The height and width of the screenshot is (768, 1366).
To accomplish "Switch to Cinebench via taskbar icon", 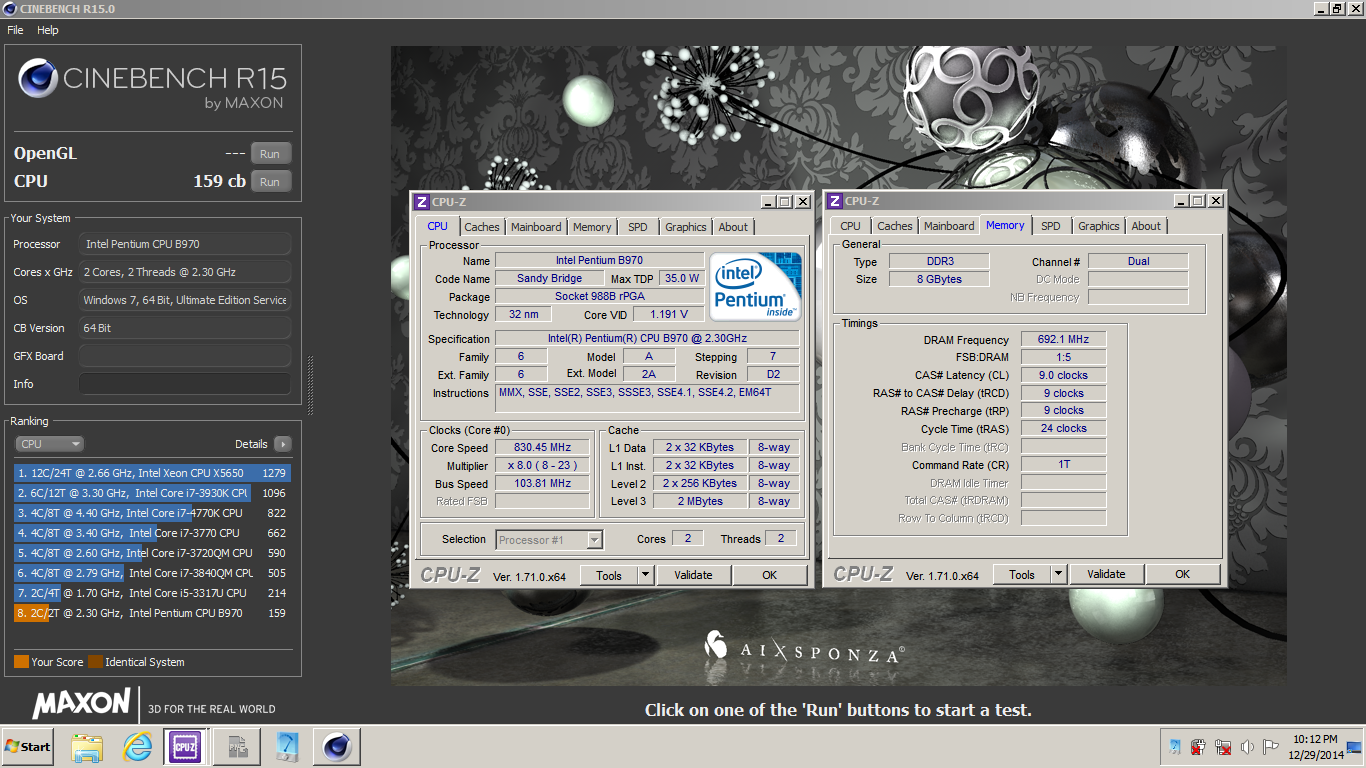I will [337, 747].
